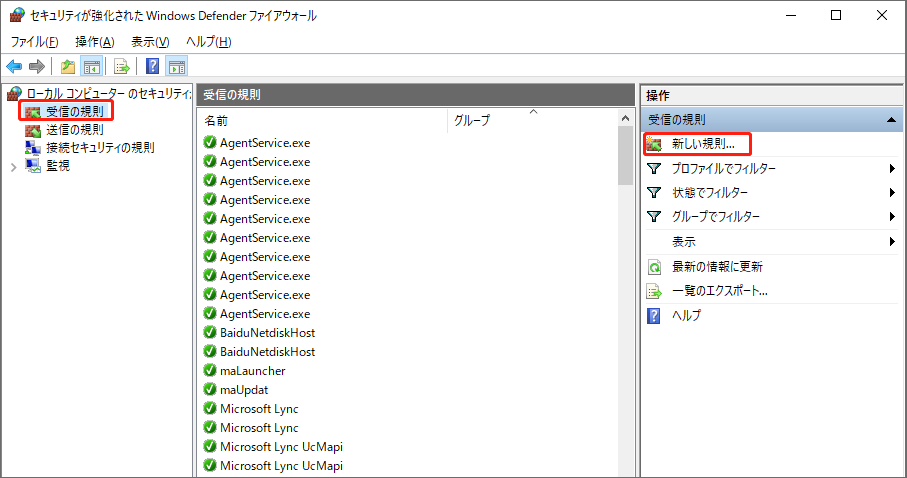This screenshot has width=907, height=478.
Task: Click the Up one level folder icon
Action: [x=68, y=67]
